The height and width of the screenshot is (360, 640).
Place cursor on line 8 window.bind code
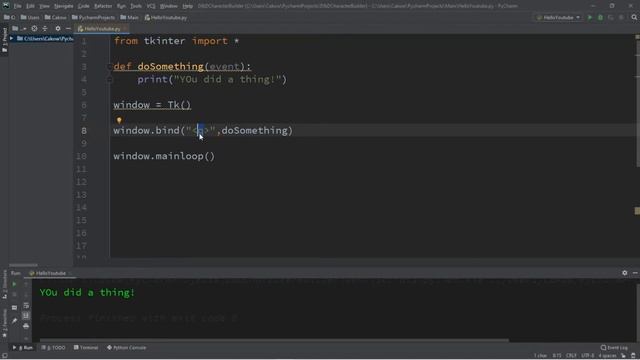(203, 131)
